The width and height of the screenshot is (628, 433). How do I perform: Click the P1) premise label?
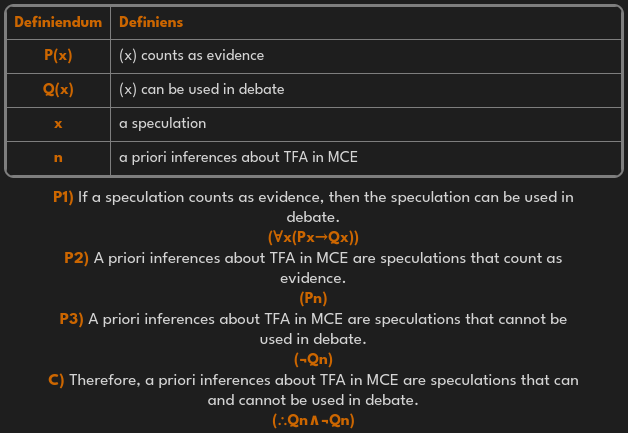click(x=63, y=197)
